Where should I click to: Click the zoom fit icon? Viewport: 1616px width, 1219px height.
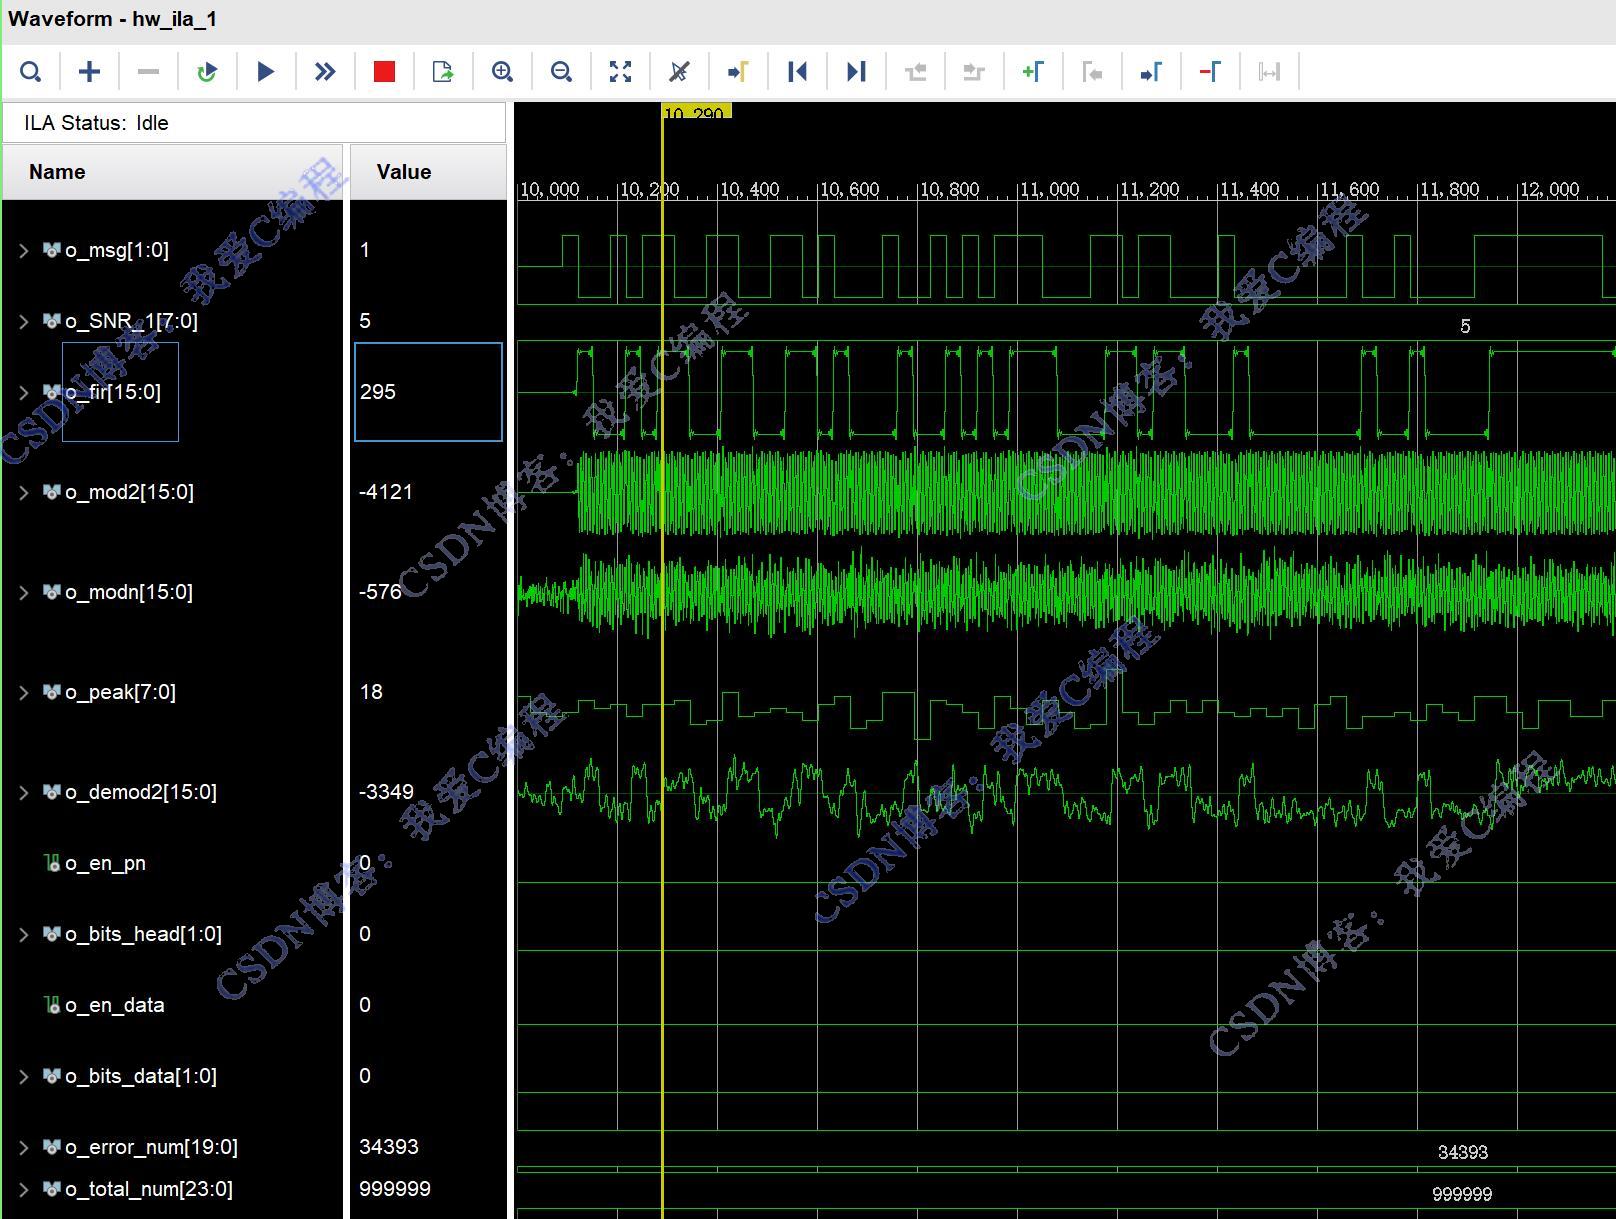[620, 72]
